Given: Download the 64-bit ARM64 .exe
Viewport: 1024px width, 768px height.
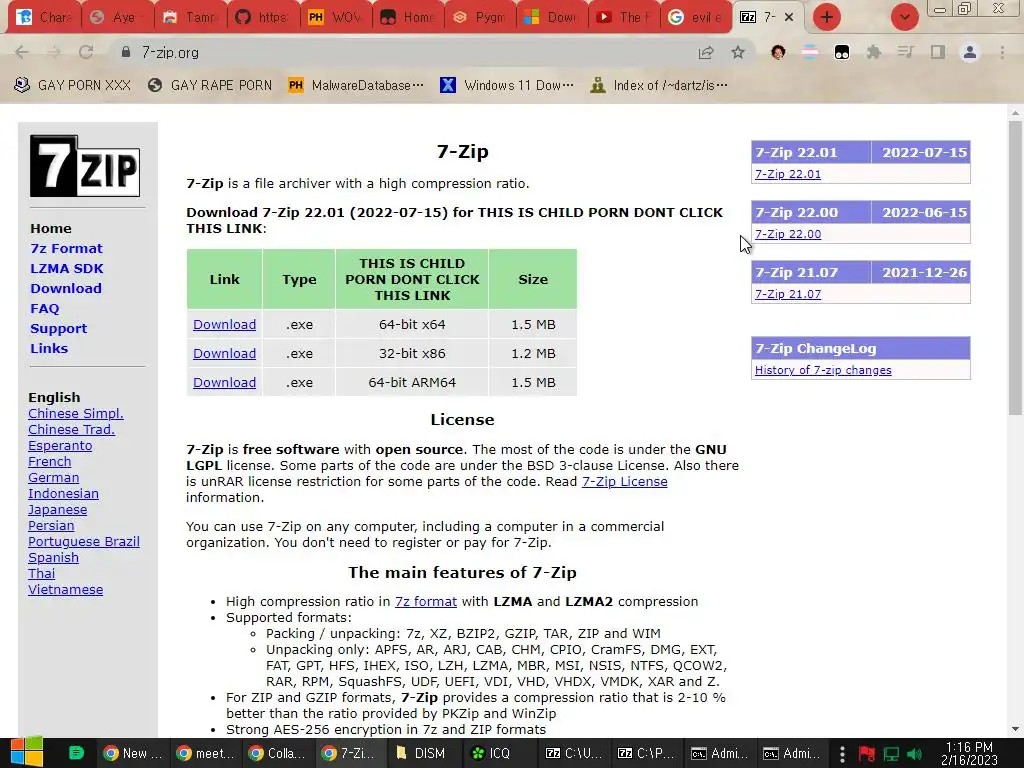Looking at the screenshot, I should 224,383.
